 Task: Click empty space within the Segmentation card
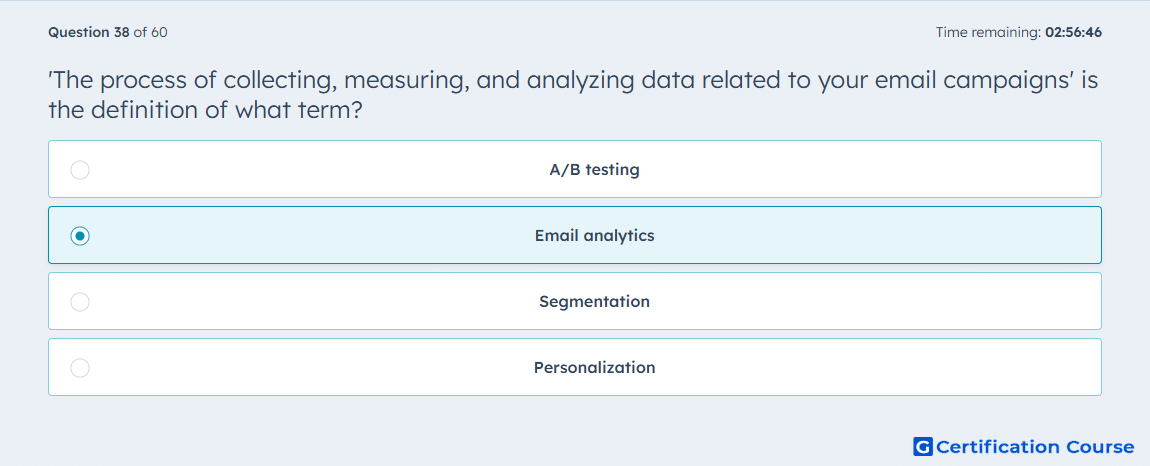click(x=293, y=302)
